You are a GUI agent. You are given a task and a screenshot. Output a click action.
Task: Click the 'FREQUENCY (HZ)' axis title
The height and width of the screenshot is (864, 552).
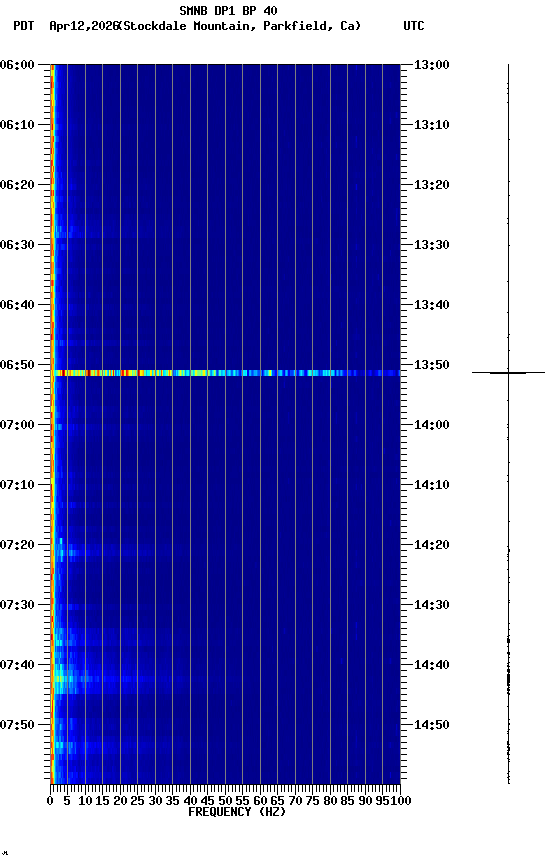pyautogui.click(x=237, y=813)
